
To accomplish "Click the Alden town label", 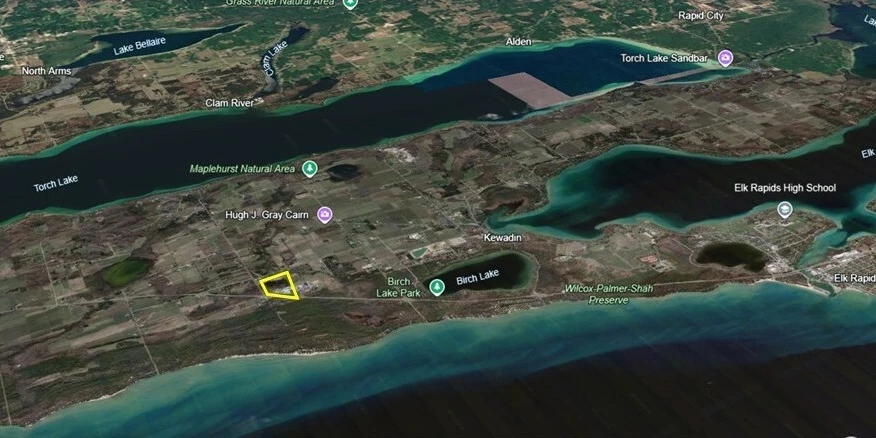I will (518, 42).
